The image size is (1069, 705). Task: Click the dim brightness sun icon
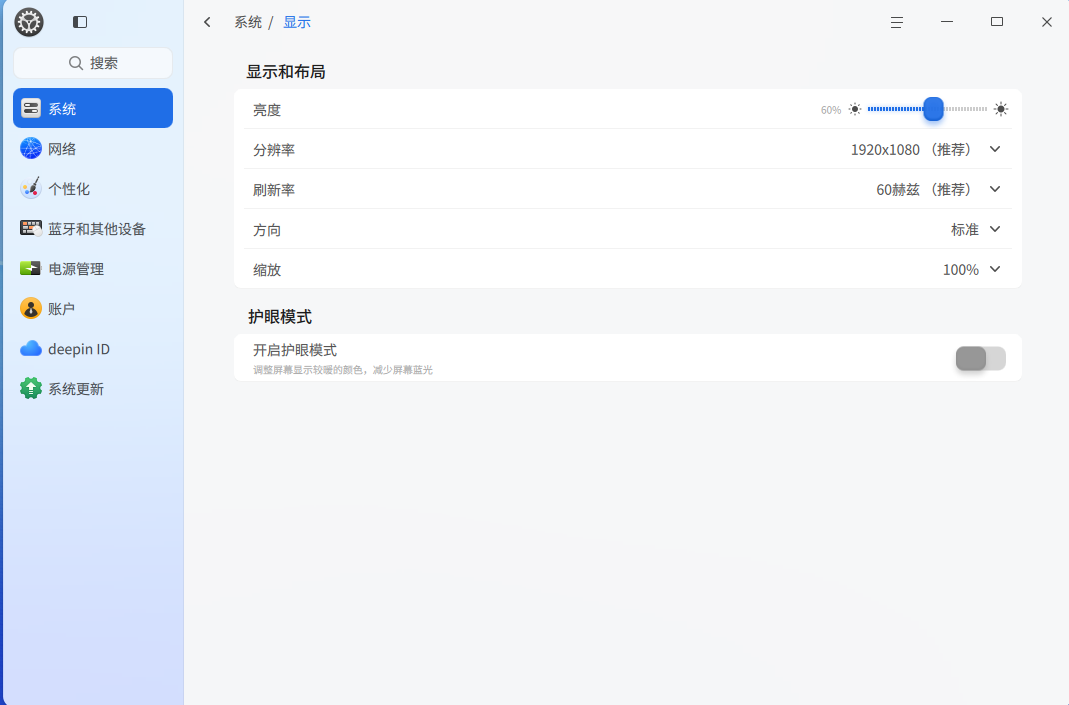[854, 109]
